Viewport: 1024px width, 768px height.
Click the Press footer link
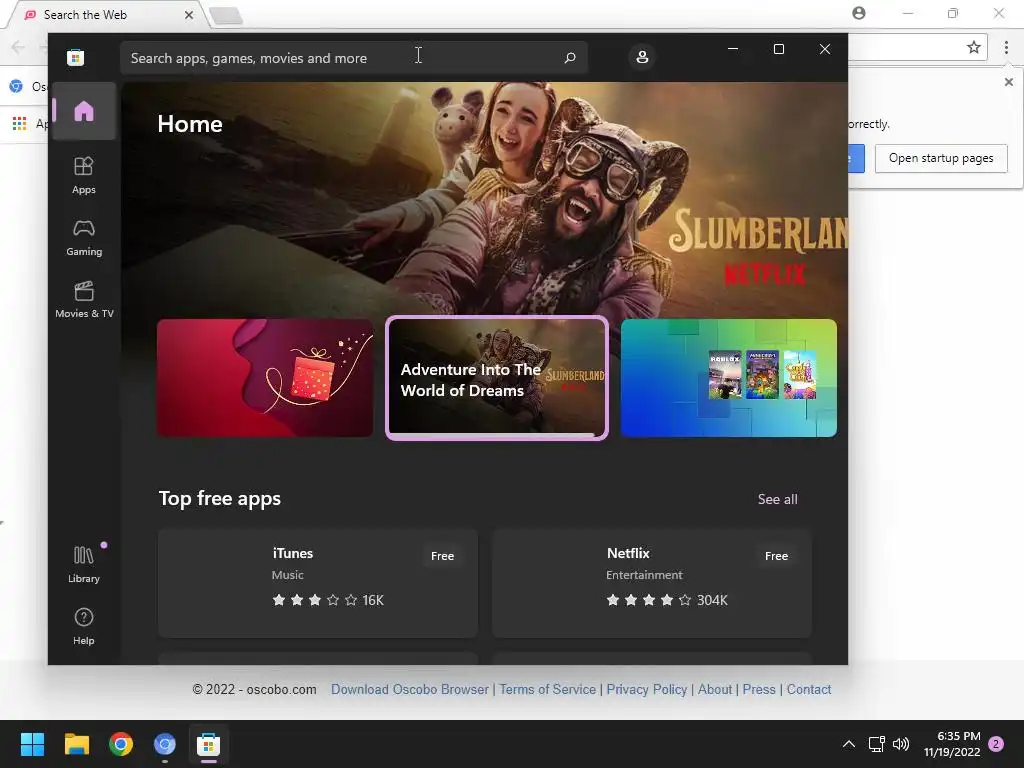[x=759, y=689]
